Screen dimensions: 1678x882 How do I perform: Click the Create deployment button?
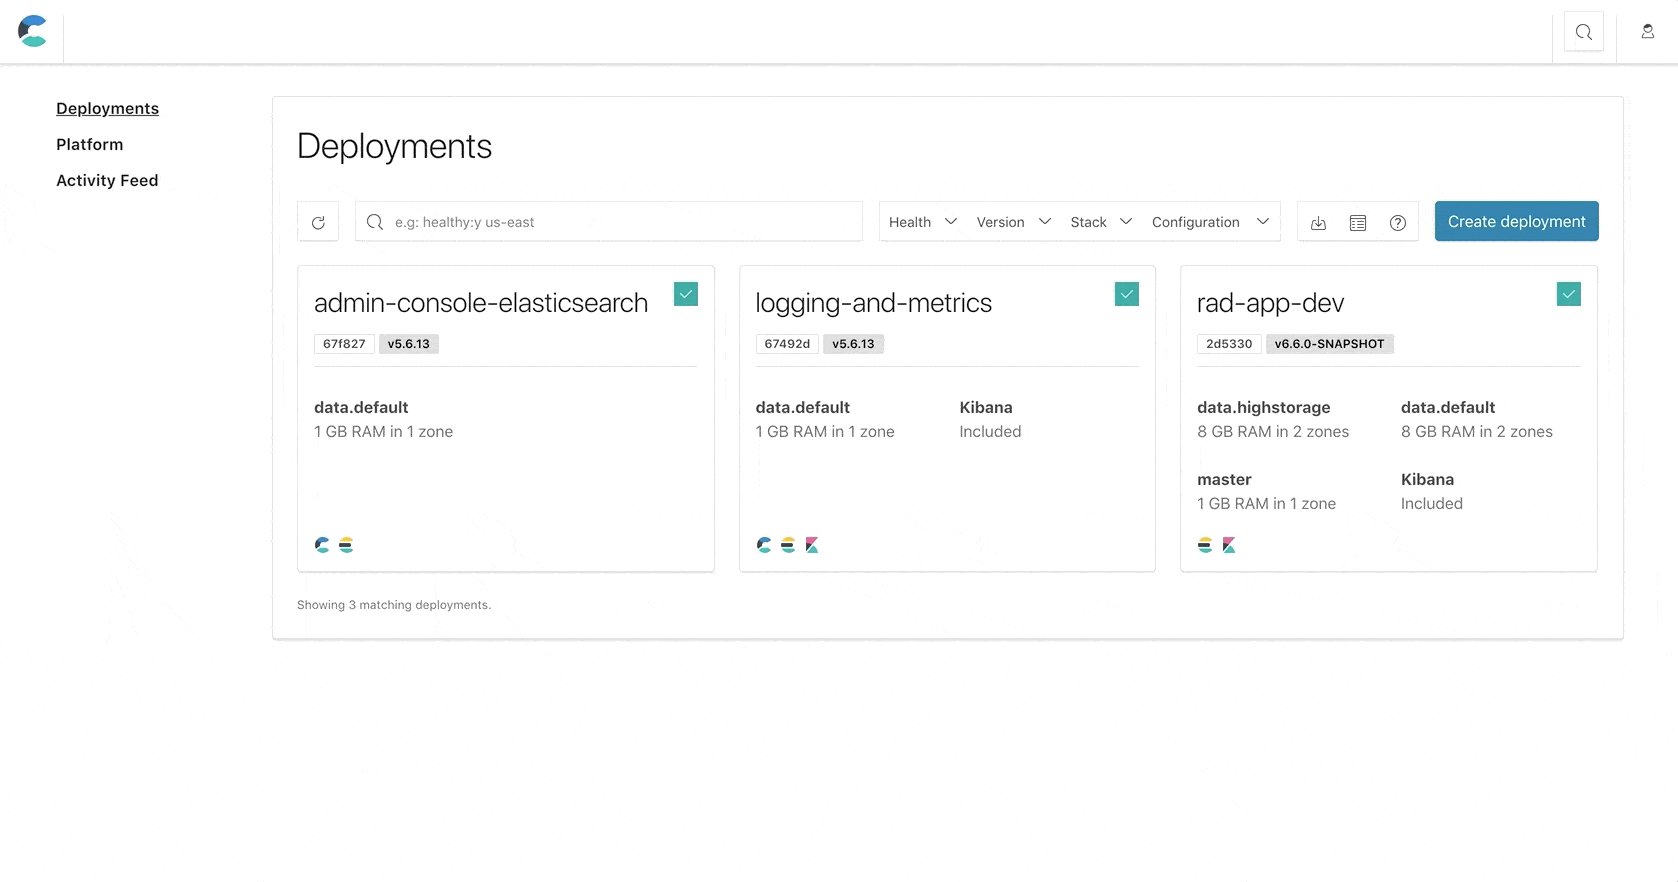click(x=1516, y=221)
